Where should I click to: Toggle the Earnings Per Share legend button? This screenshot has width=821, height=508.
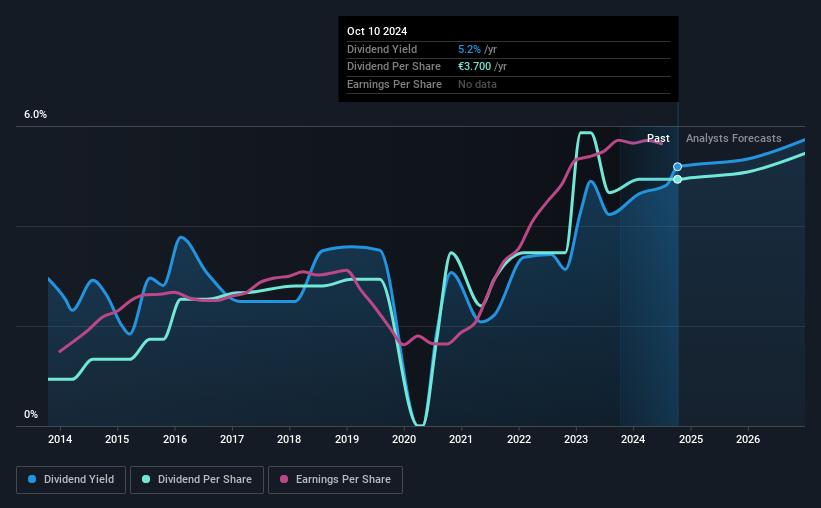tap(335, 480)
